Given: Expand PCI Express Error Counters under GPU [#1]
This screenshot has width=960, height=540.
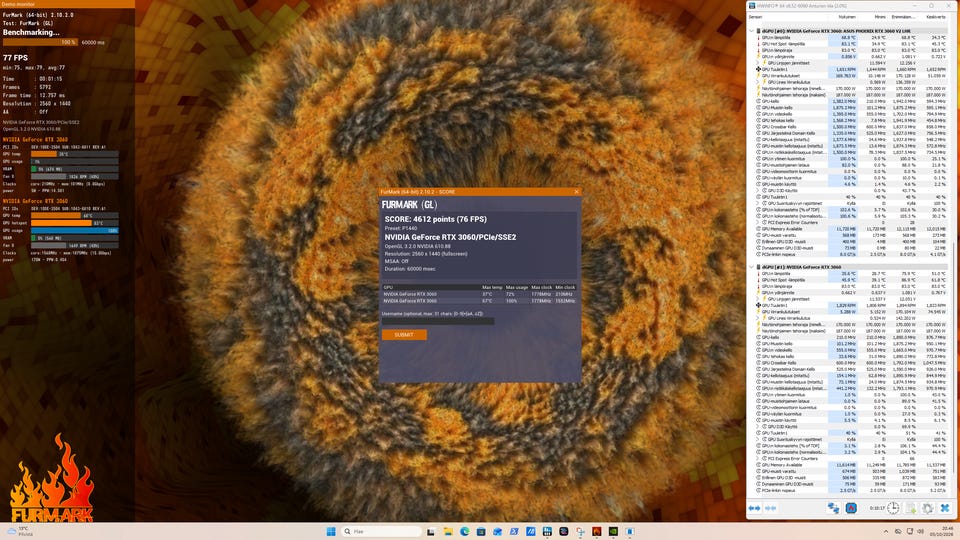Looking at the screenshot, I should pyautogui.click(x=758, y=459).
